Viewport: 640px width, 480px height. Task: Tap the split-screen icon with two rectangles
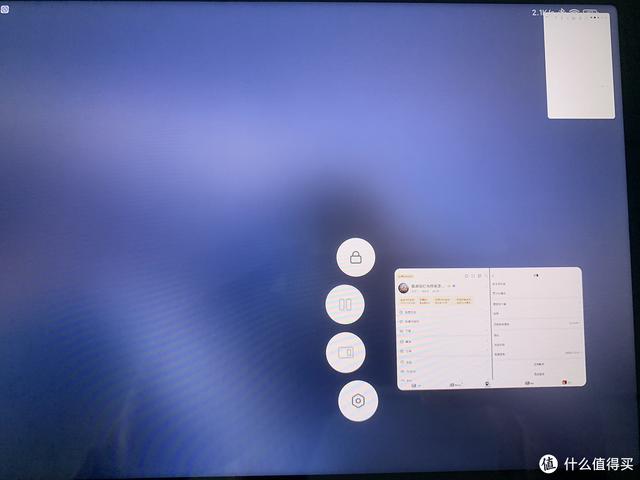pos(346,305)
